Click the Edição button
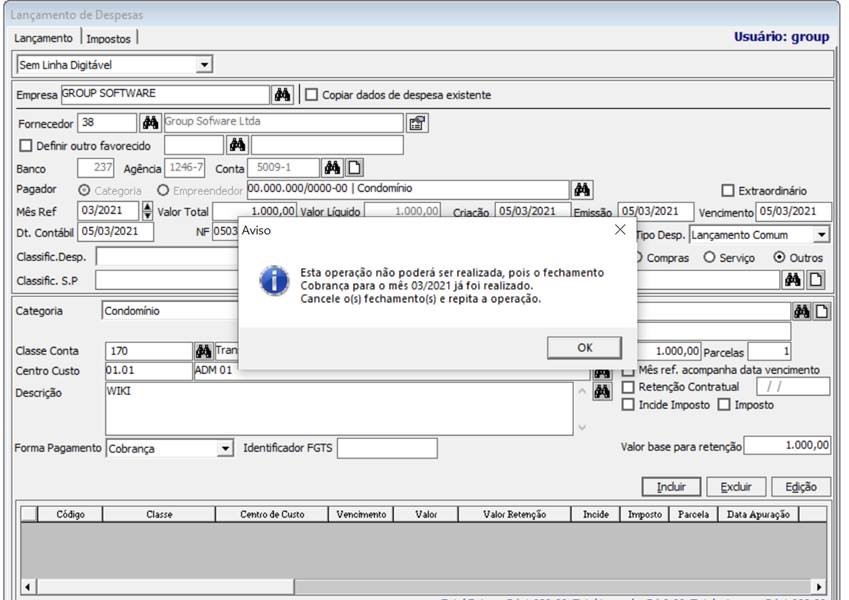The image size is (849, 600). [x=801, y=487]
